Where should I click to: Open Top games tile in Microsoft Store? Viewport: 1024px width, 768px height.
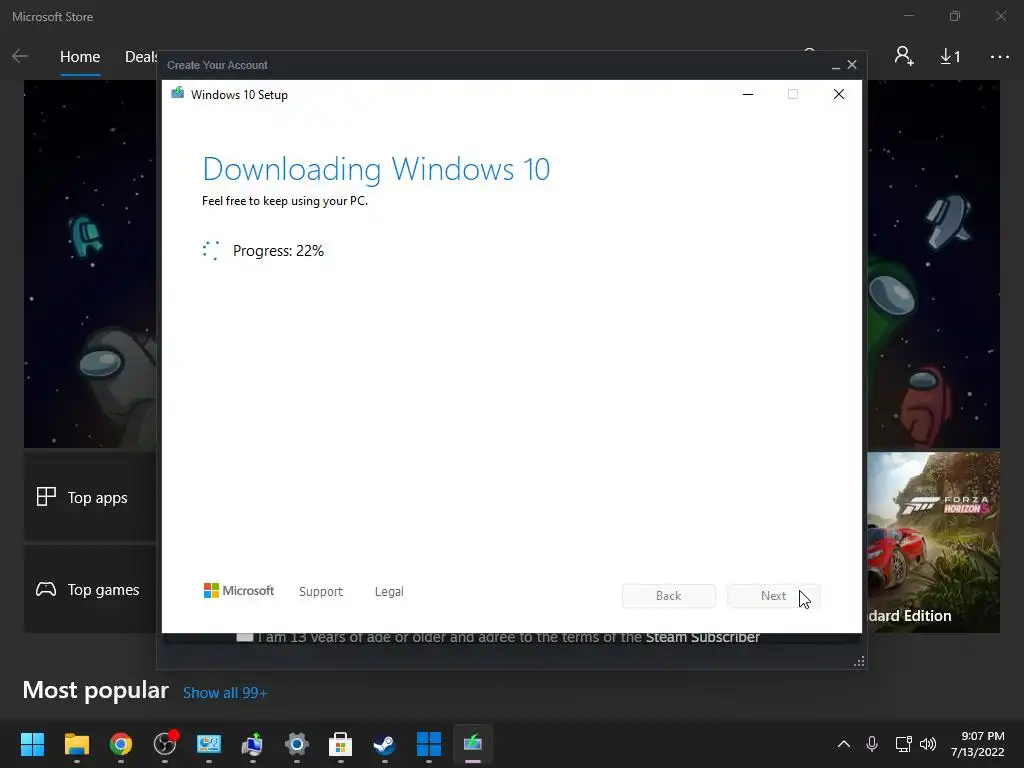pyautogui.click(x=90, y=589)
